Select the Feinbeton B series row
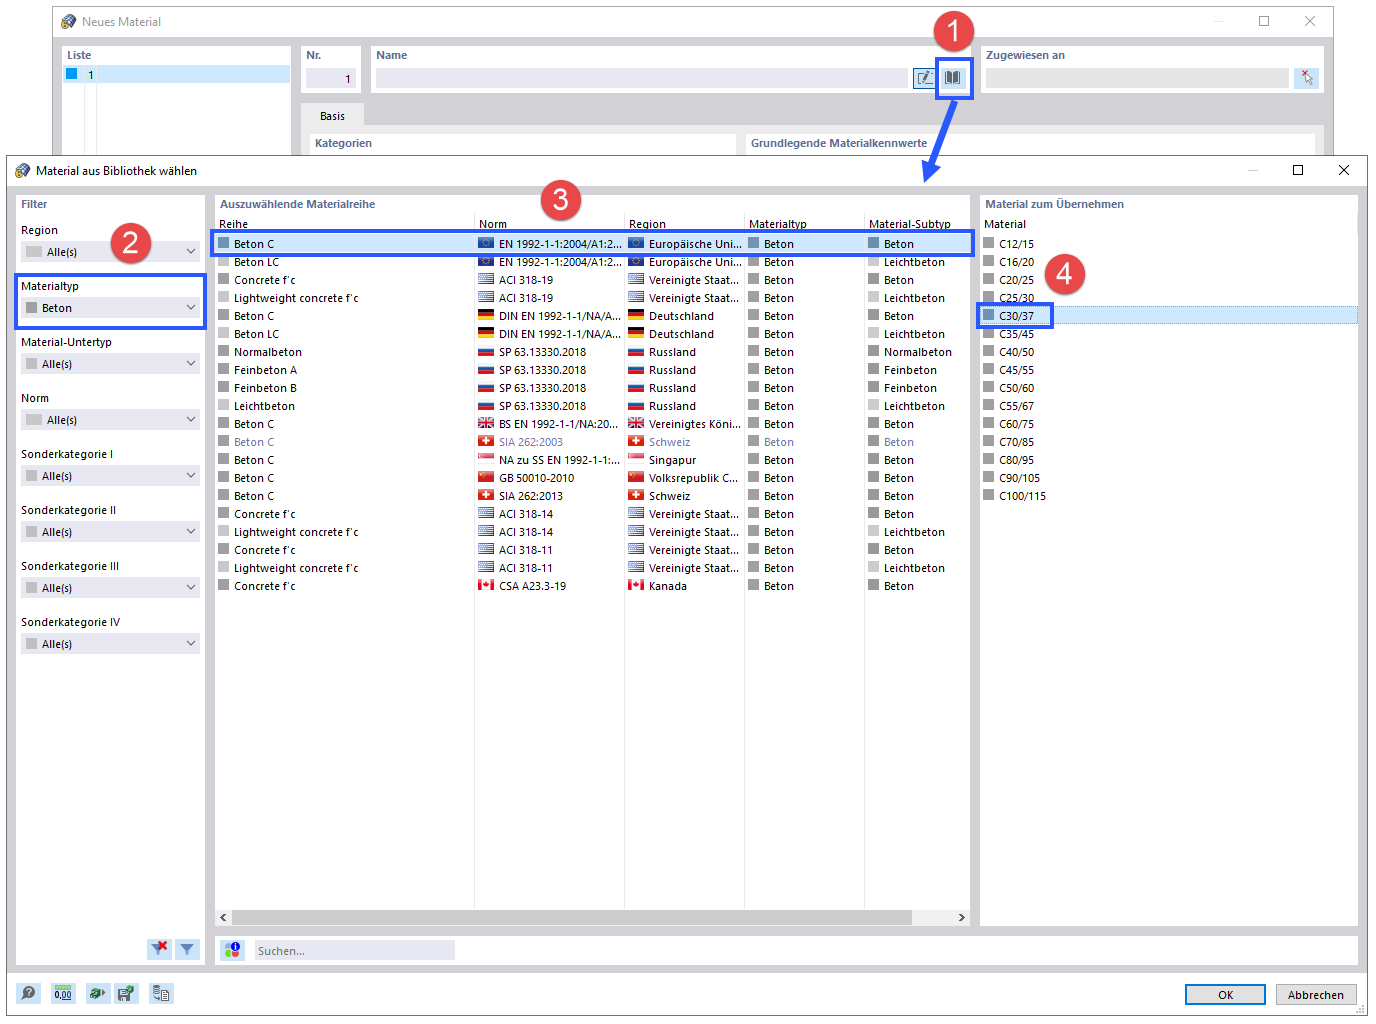This screenshot has height=1024, width=1376. pyautogui.click(x=592, y=388)
